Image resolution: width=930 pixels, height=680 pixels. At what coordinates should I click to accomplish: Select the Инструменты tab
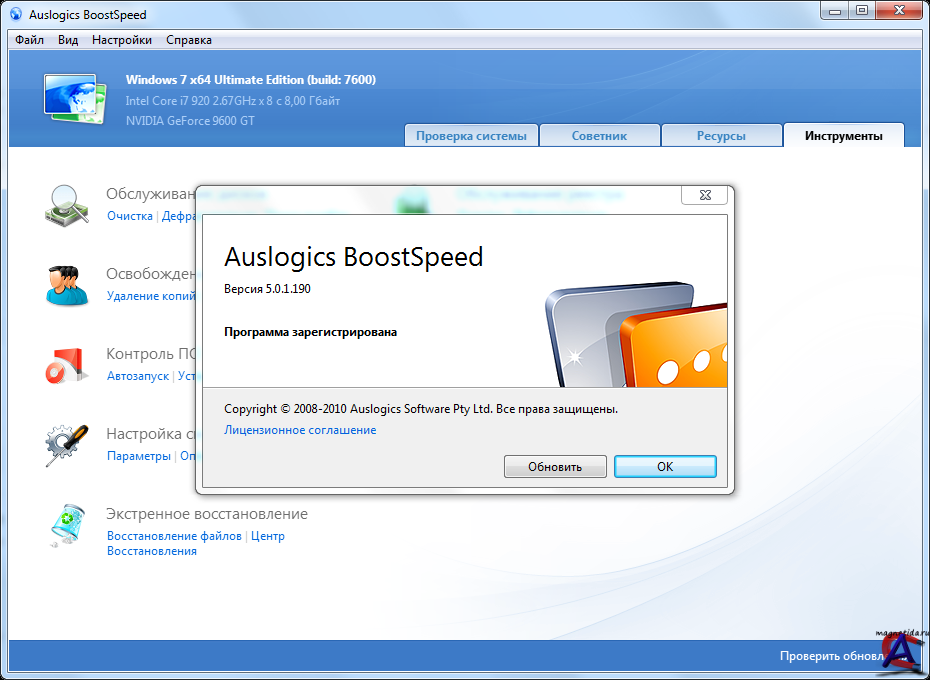[x=843, y=136]
